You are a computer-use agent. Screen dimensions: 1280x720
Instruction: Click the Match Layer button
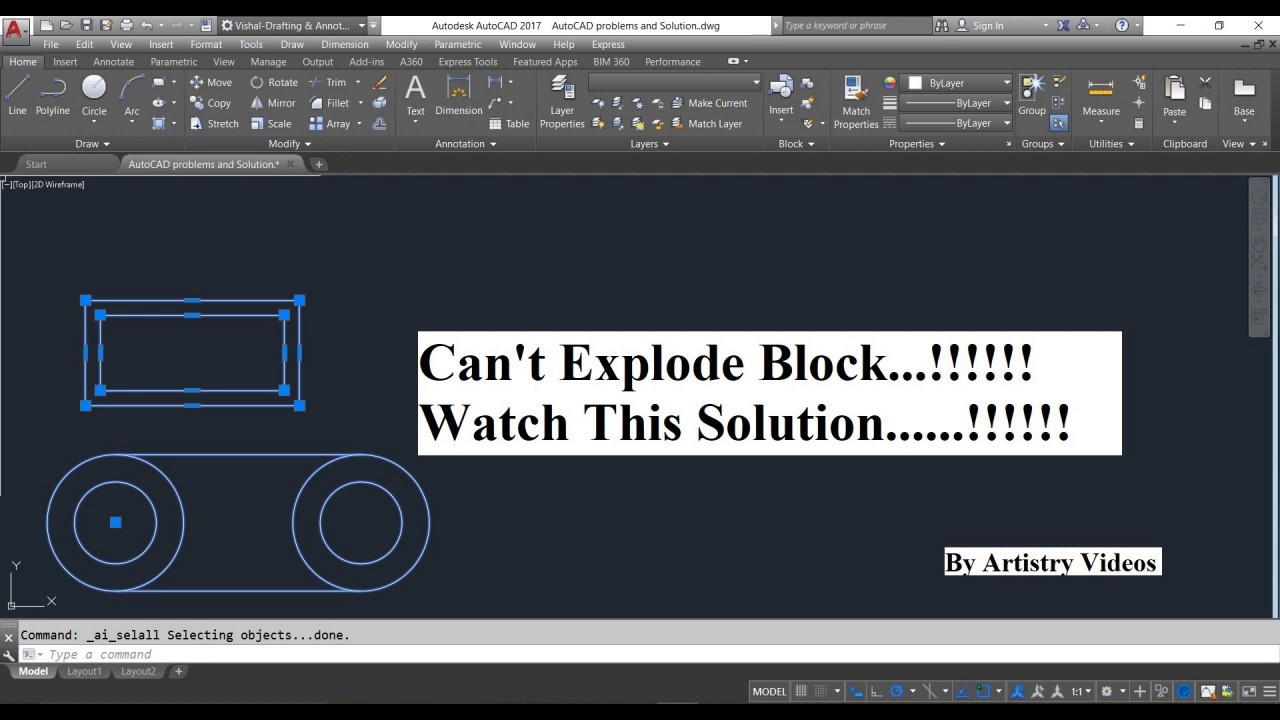tap(706, 124)
